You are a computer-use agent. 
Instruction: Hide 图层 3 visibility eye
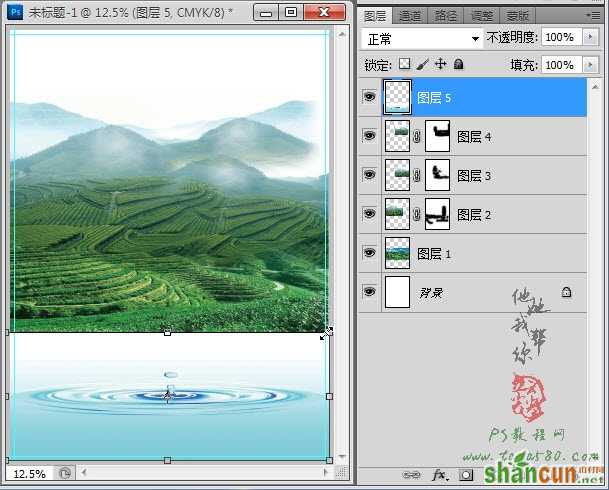(x=369, y=174)
